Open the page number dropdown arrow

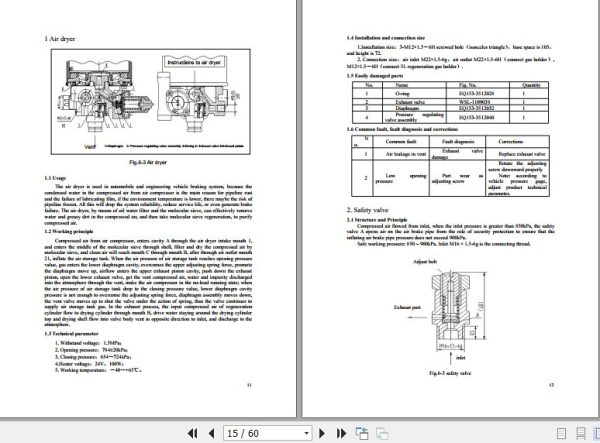click(x=306, y=433)
